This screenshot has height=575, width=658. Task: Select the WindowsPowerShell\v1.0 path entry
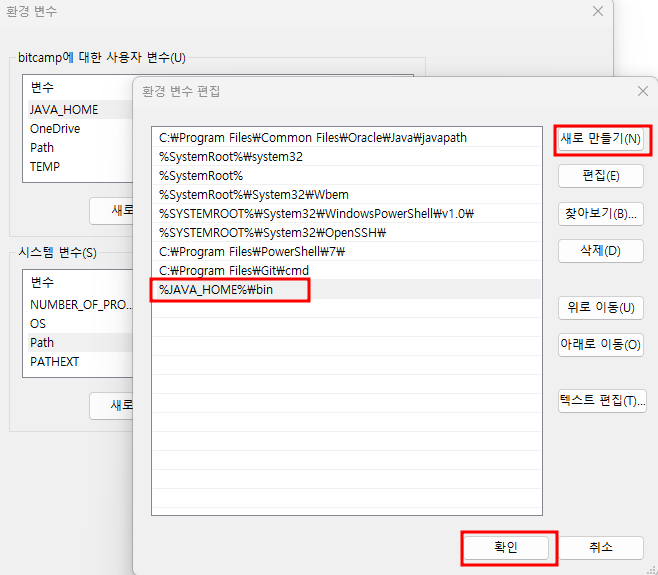347,214
